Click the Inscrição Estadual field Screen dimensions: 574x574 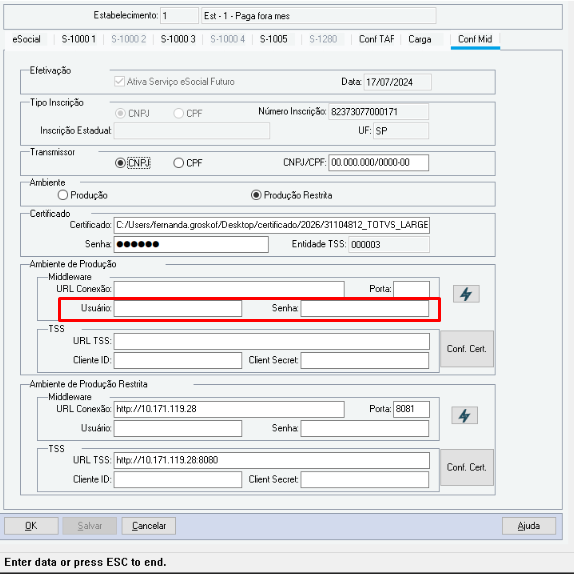click(x=192, y=131)
